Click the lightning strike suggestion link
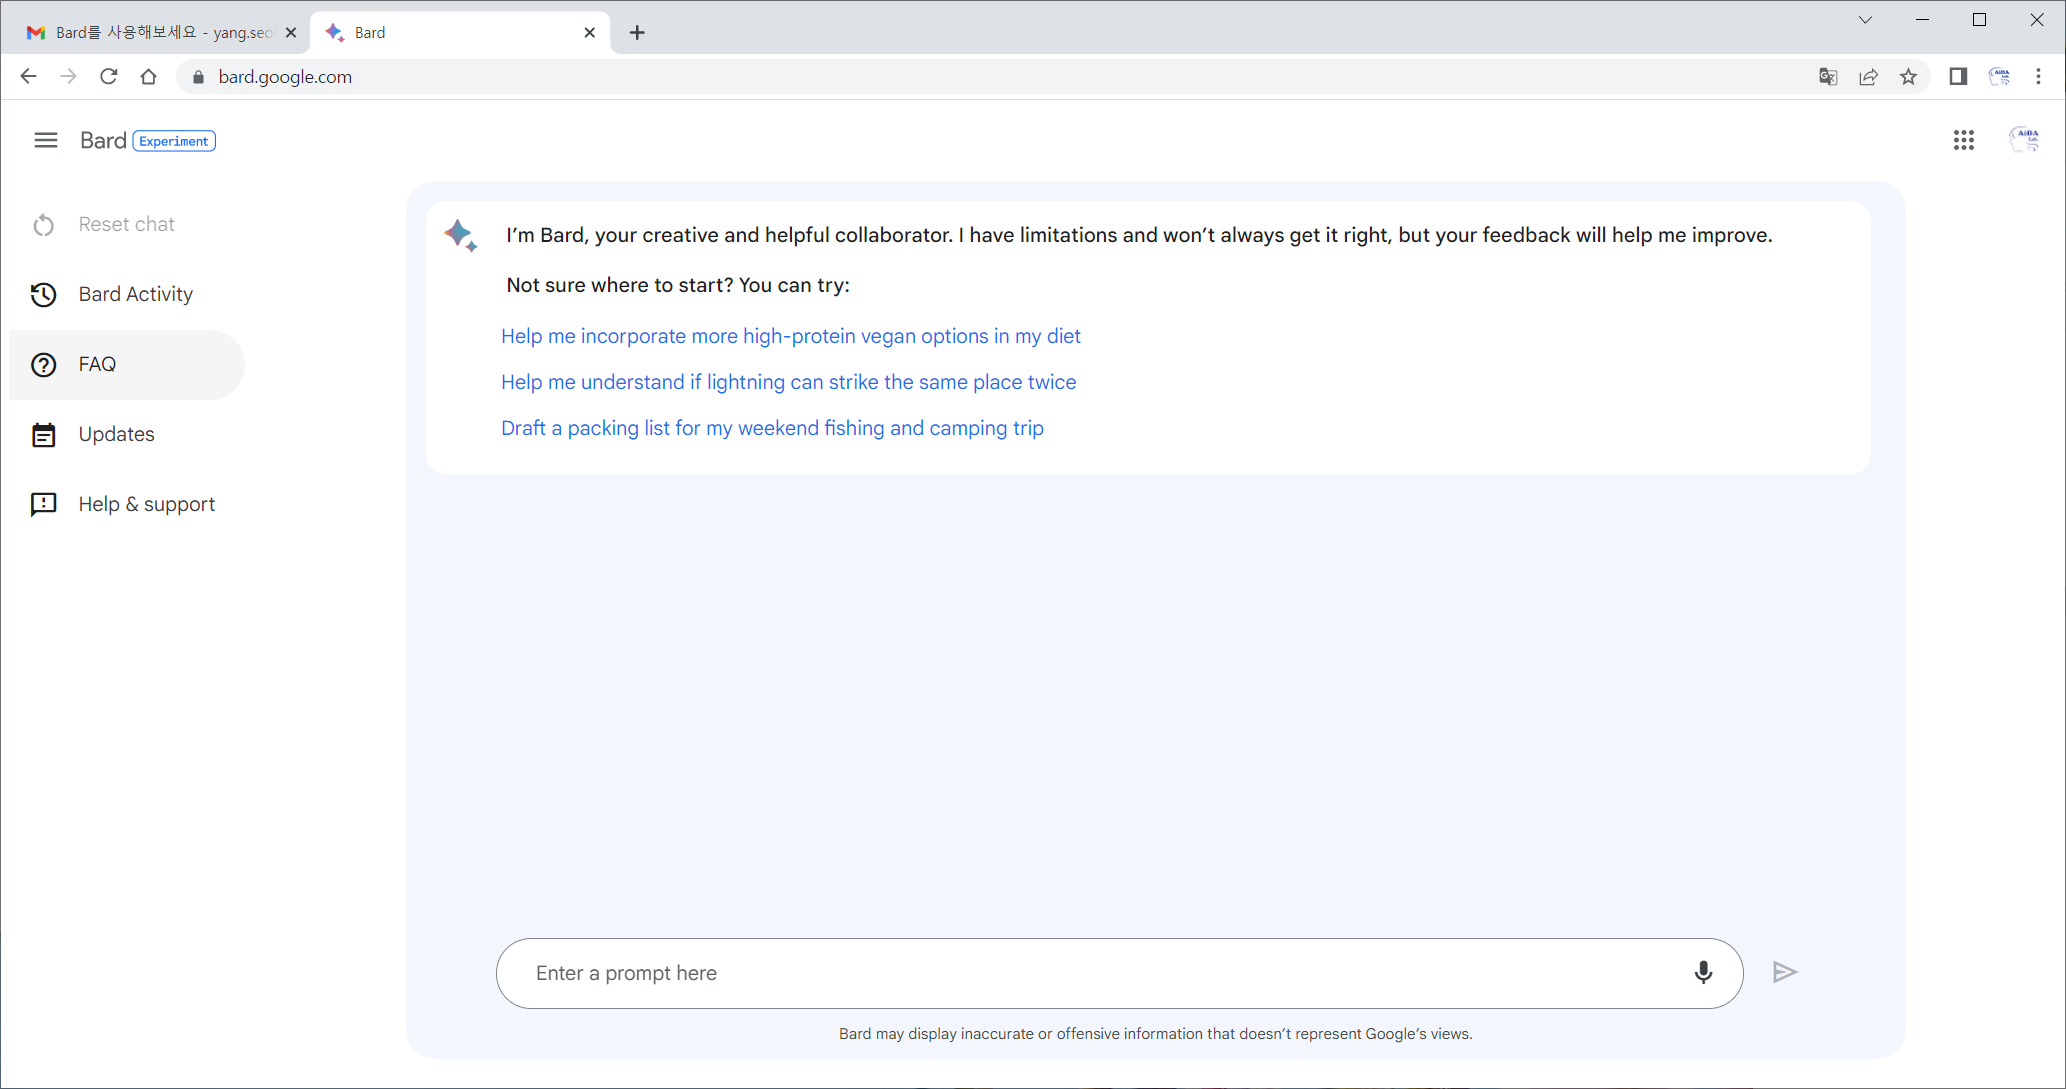The width and height of the screenshot is (2066, 1089). [788, 382]
